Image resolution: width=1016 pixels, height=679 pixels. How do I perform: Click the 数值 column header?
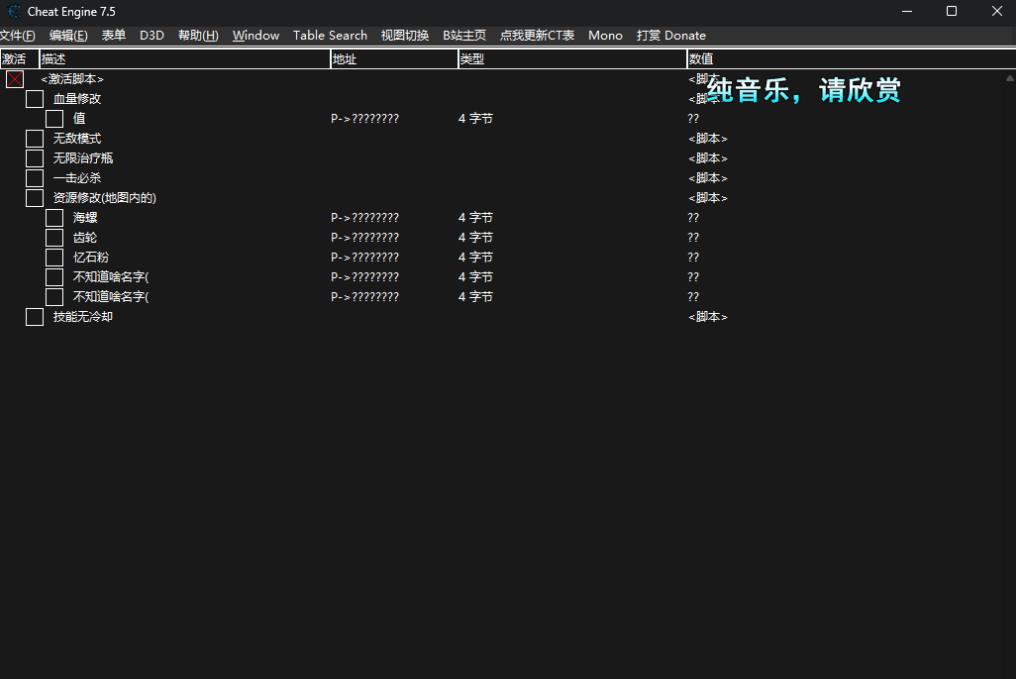point(851,59)
